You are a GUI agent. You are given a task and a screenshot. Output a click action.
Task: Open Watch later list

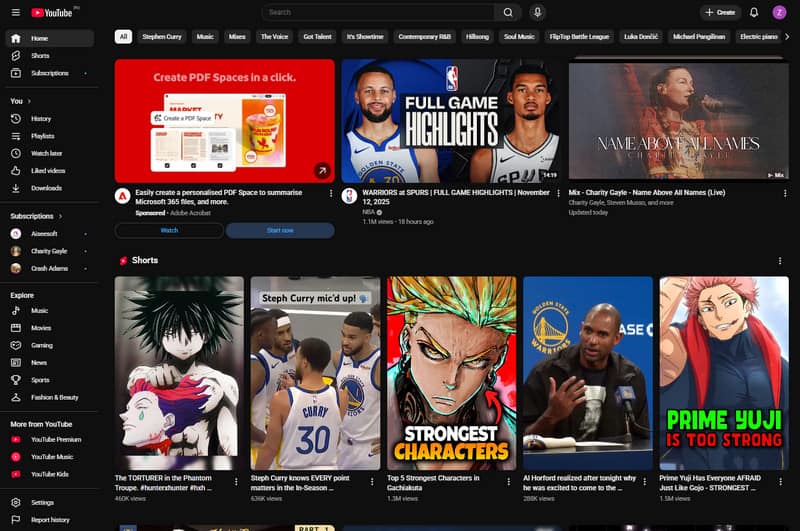click(x=50, y=153)
